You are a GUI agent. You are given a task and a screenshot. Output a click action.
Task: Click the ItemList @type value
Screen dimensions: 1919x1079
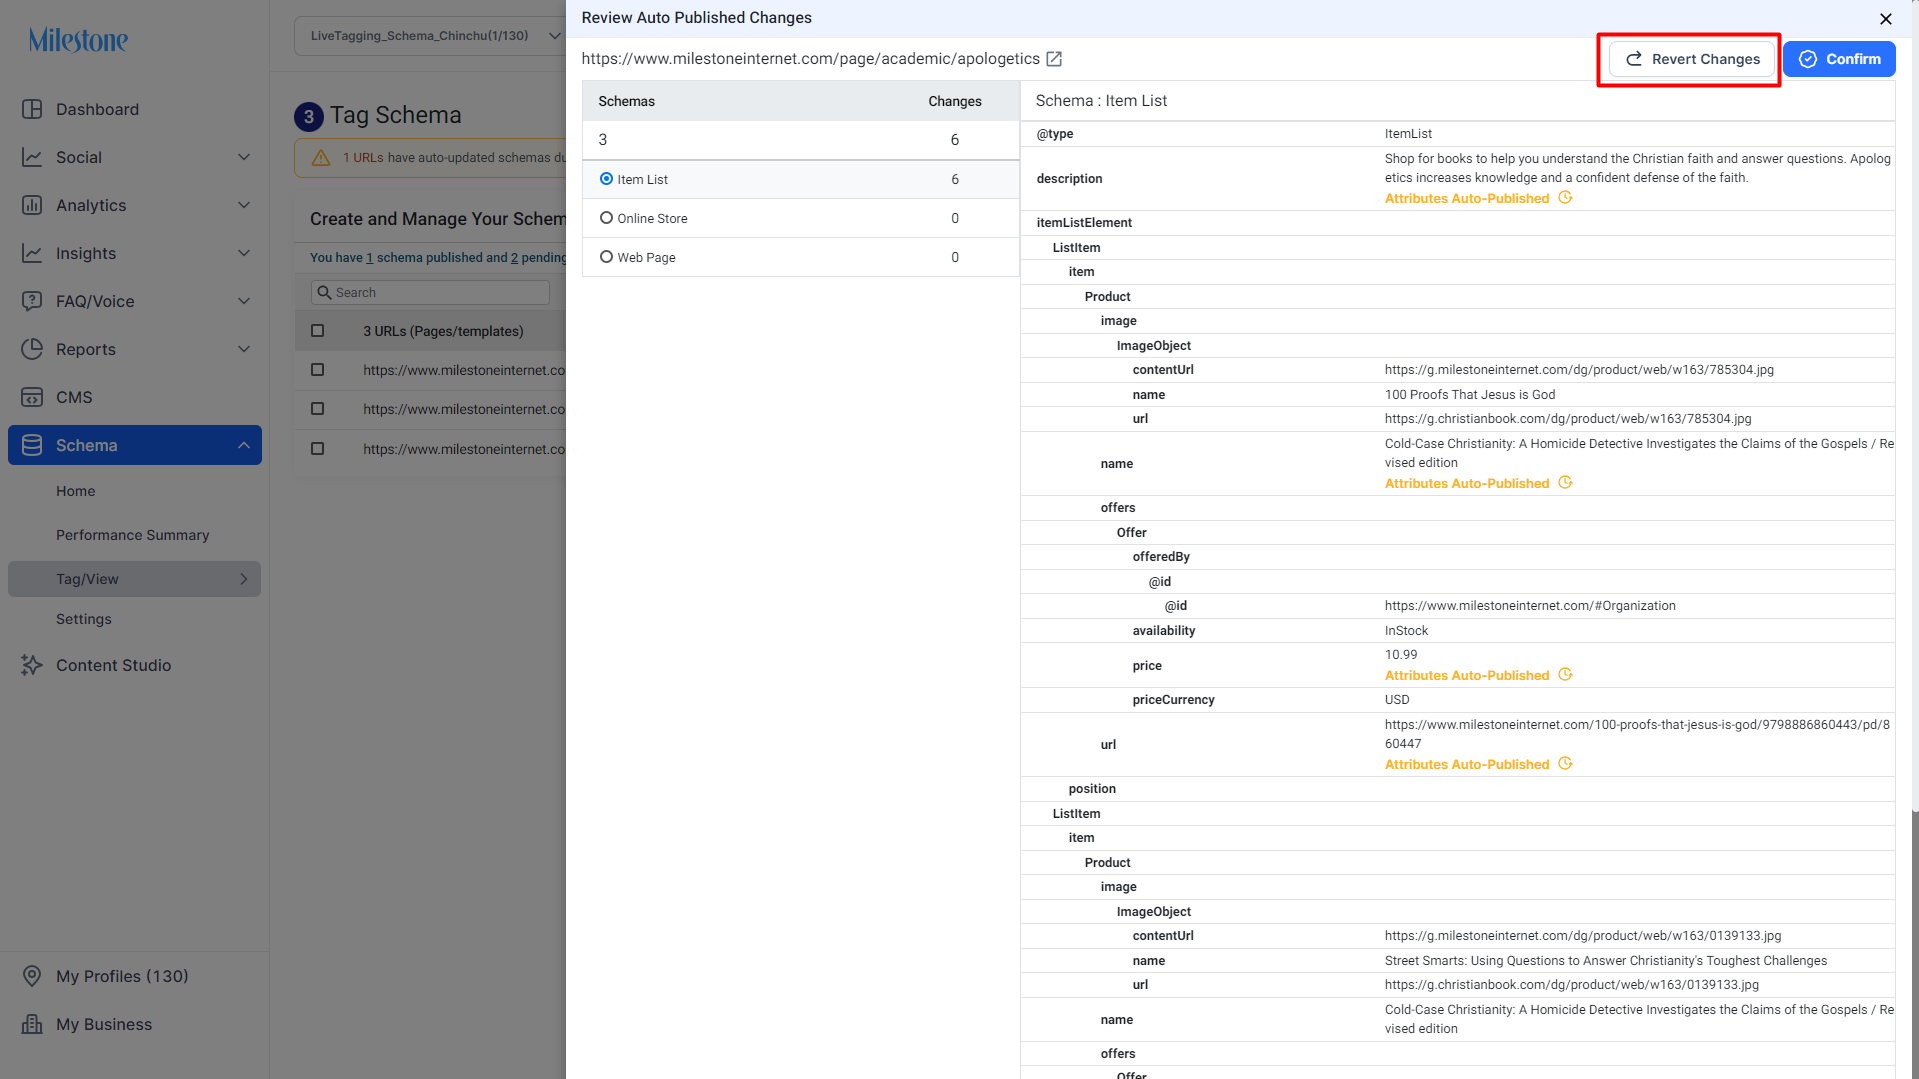click(x=1408, y=134)
